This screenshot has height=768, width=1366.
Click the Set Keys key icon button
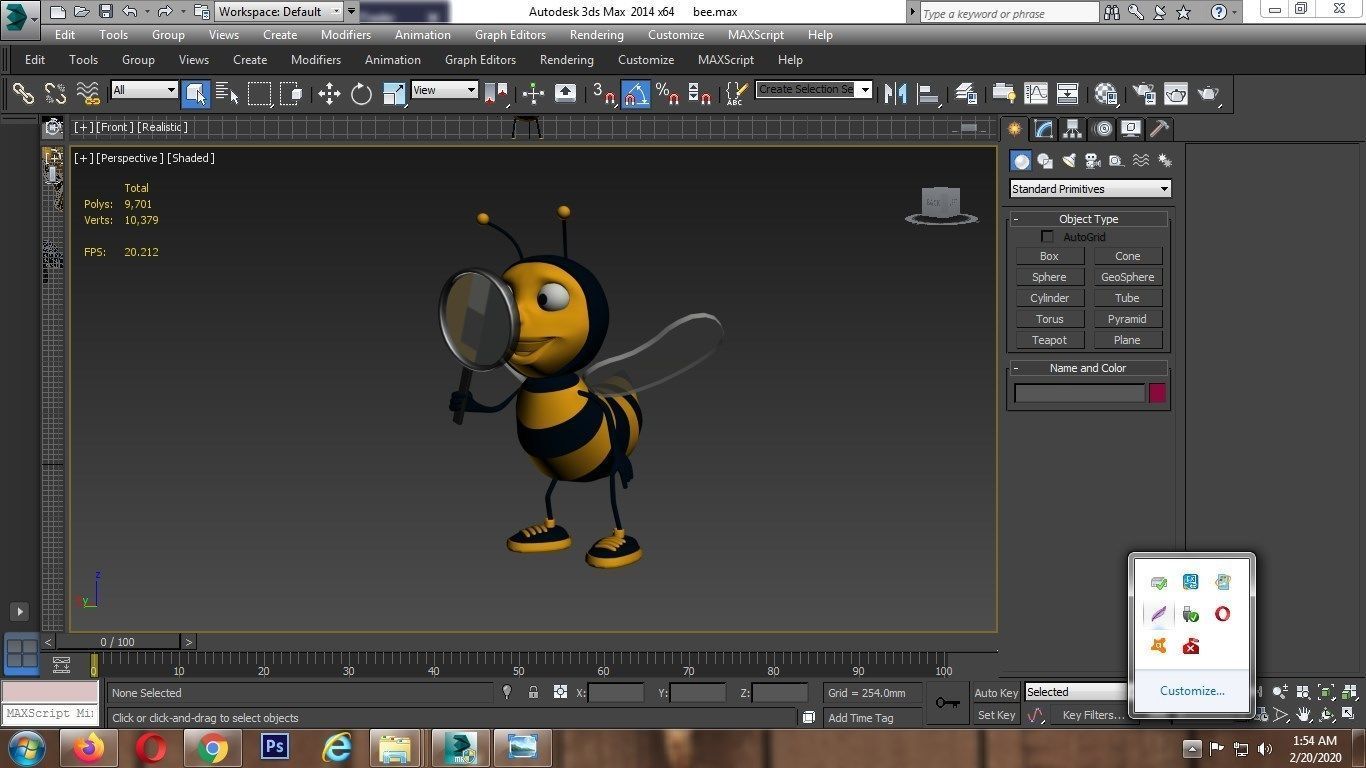947,703
